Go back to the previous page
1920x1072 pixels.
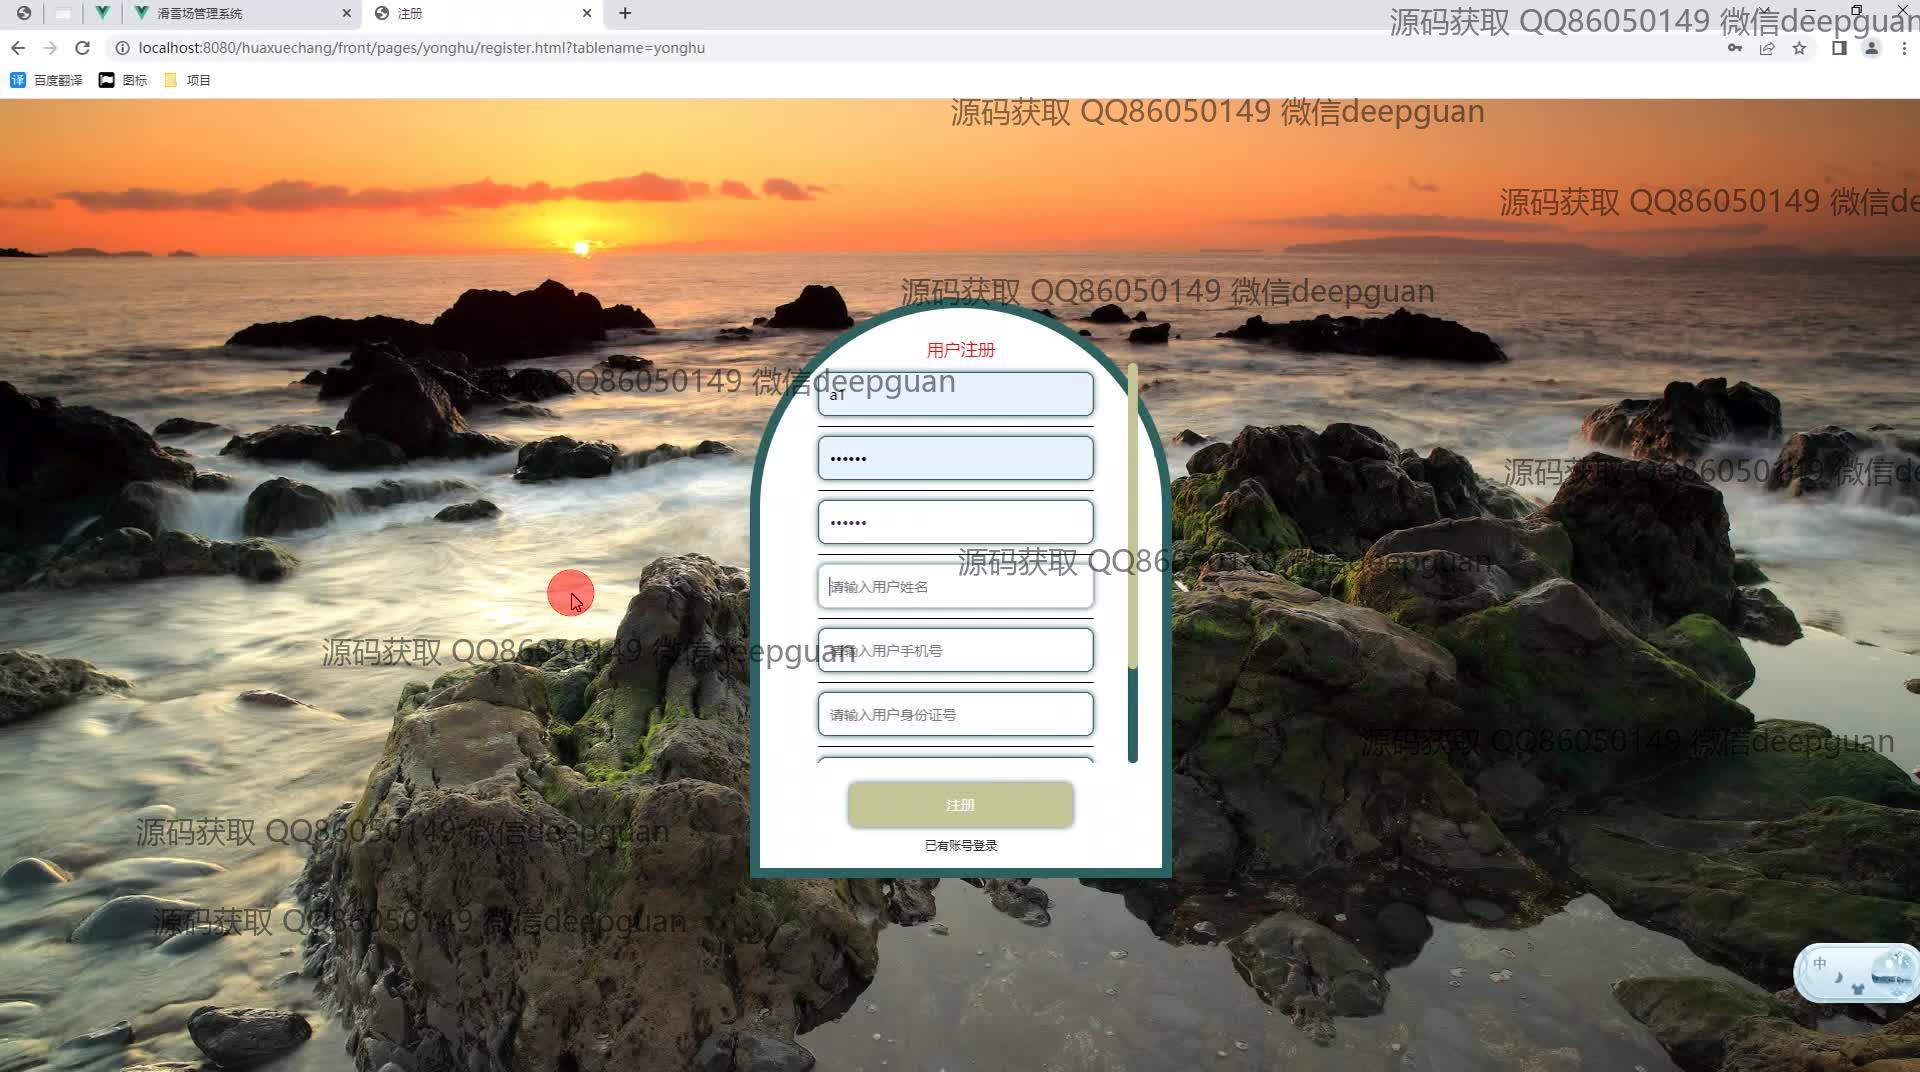tap(18, 48)
